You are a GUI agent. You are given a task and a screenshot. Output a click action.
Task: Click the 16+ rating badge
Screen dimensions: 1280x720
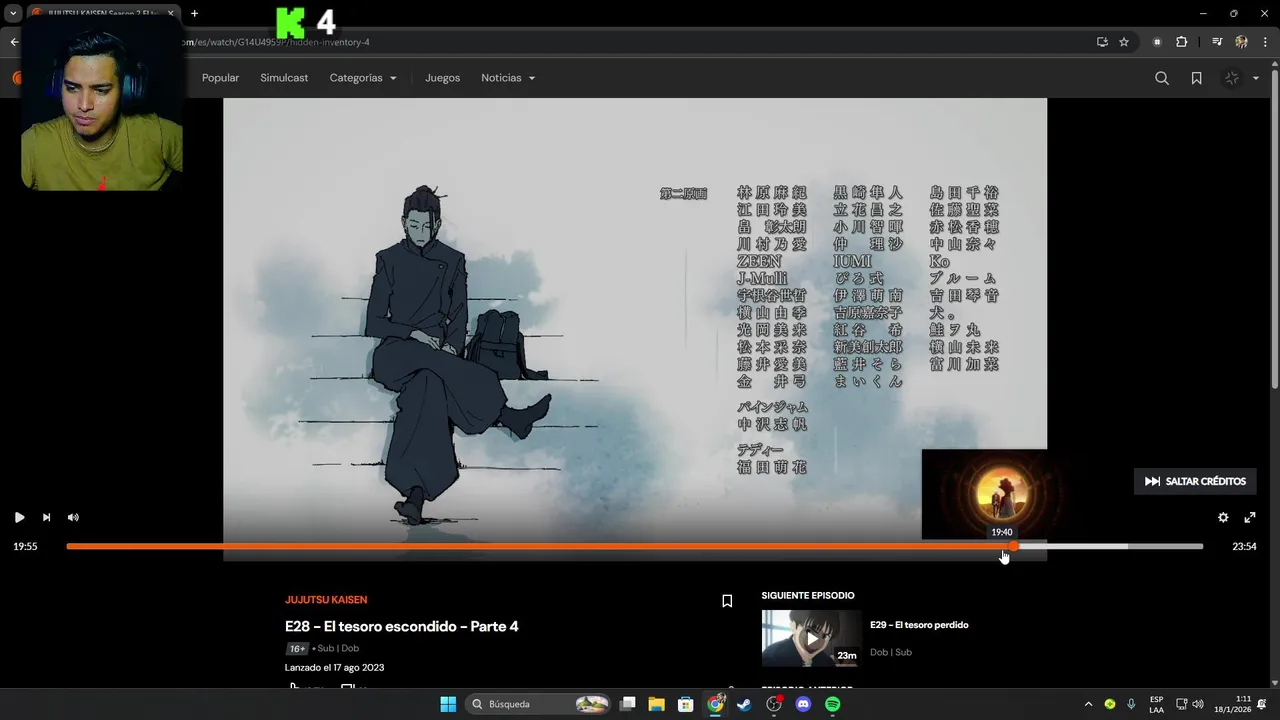(x=297, y=648)
